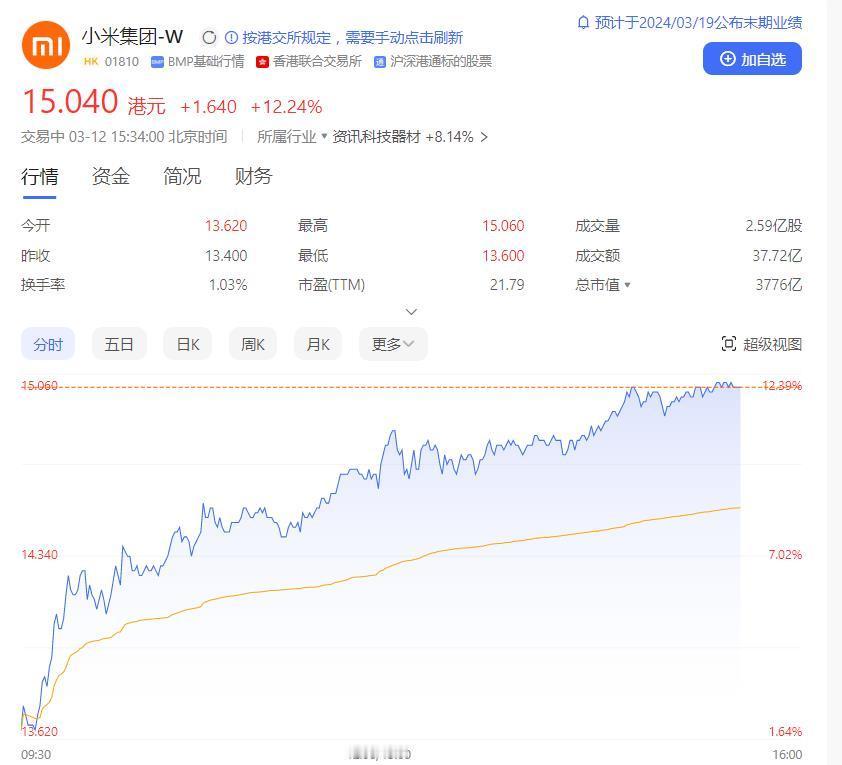Image resolution: width=842 pixels, height=765 pixels.
Task: Click the current price 15.040
Action: tap(70, 101)
